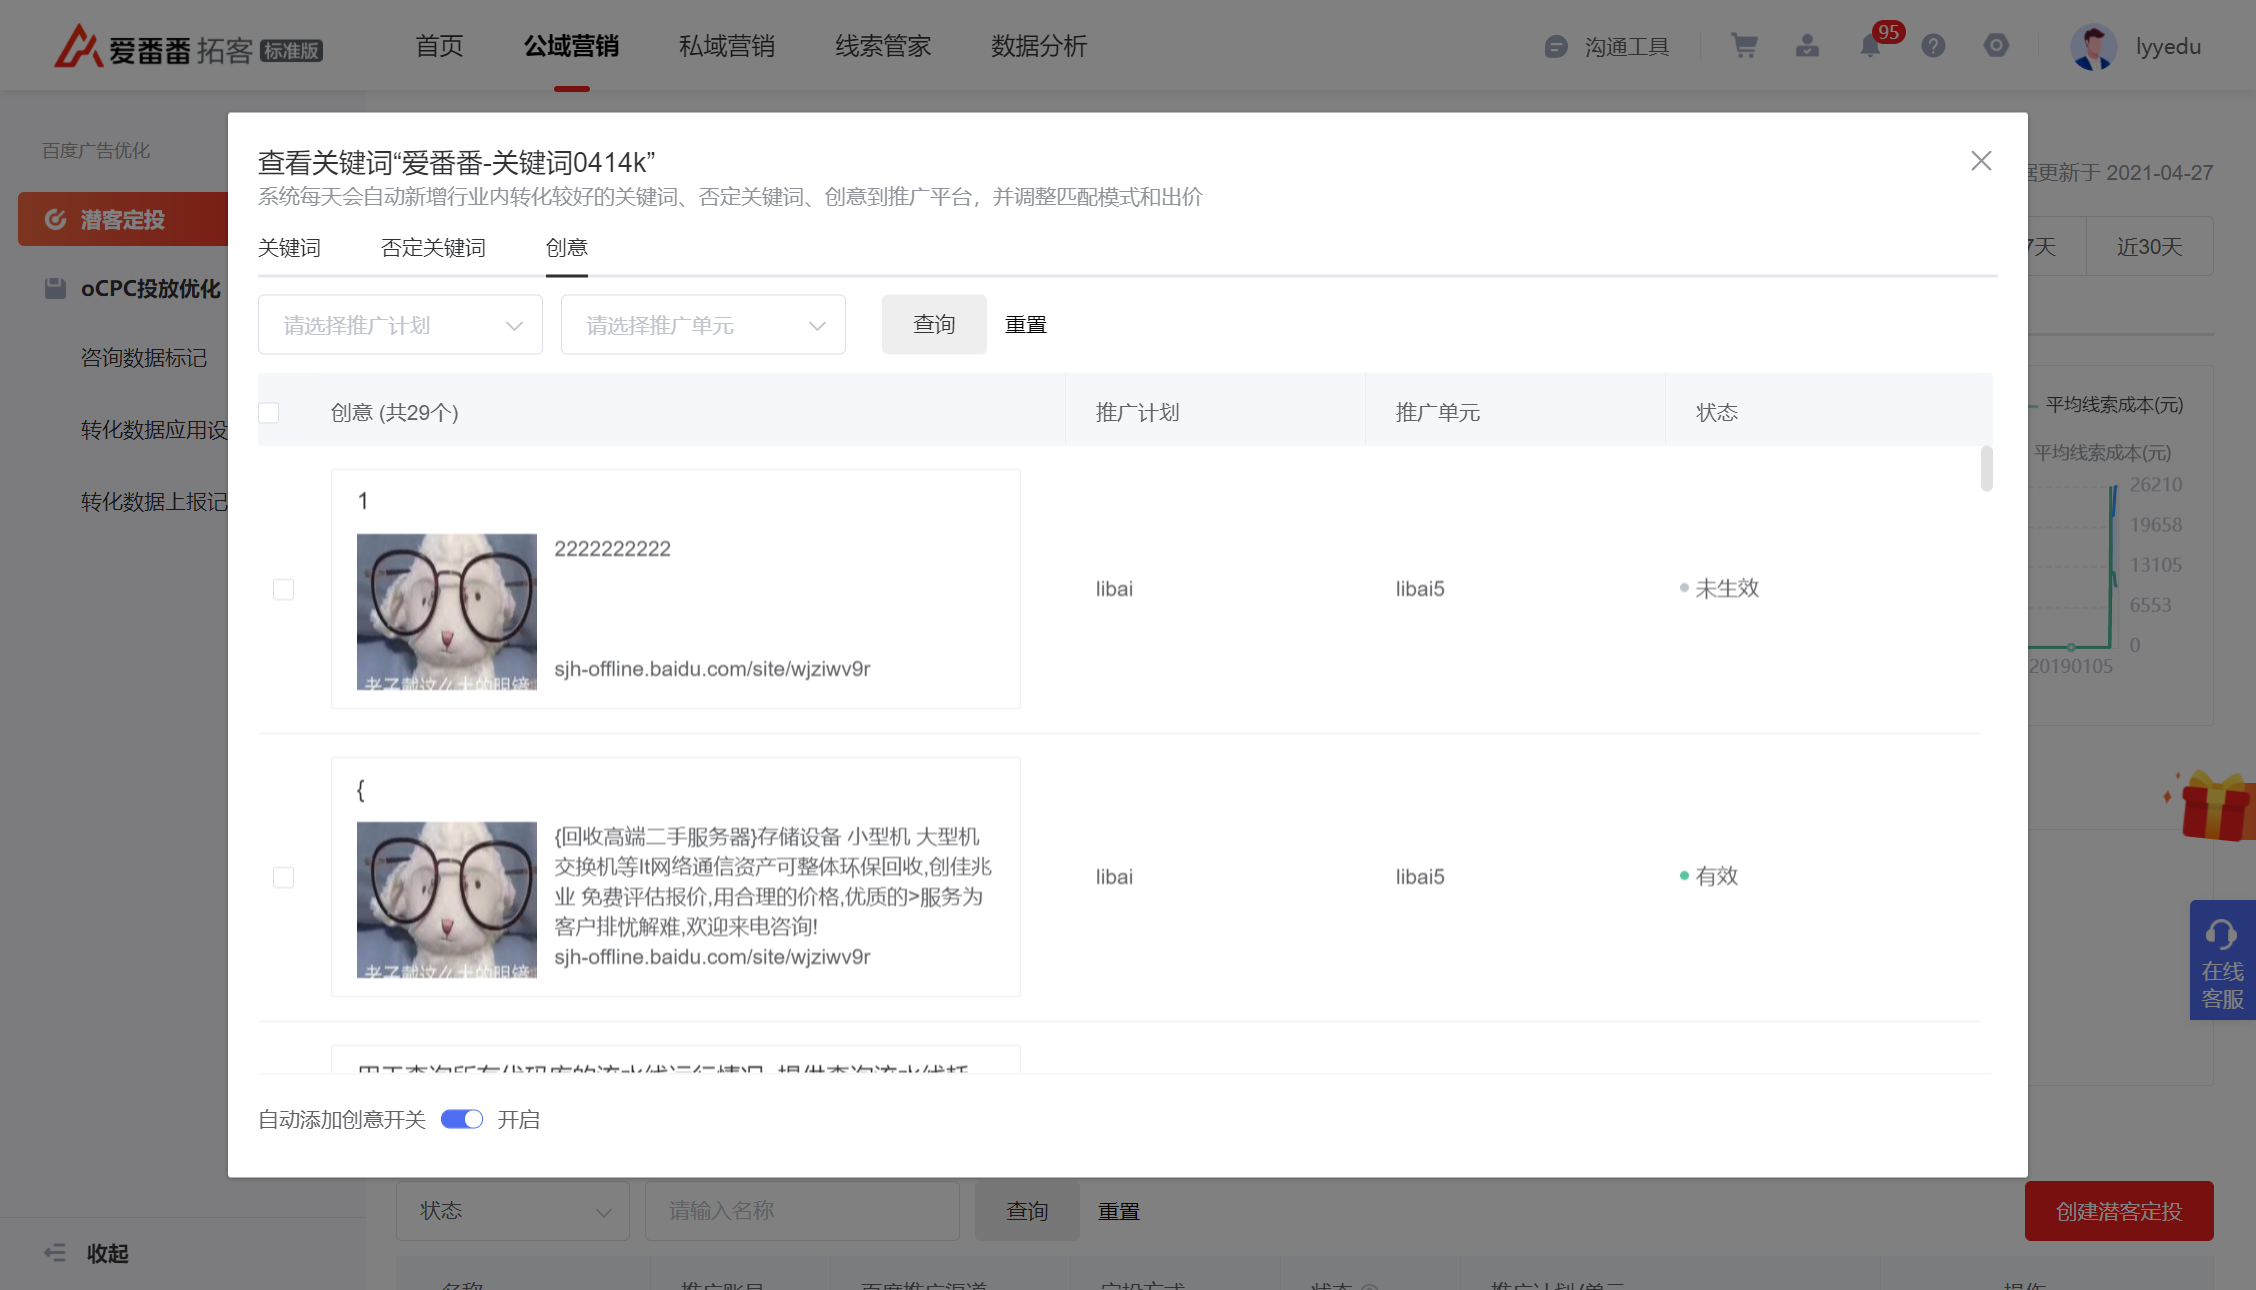This screenshot has width=2256, height=1290.
Task: Open the notification bell with 95 badge
Action: 1870,46
